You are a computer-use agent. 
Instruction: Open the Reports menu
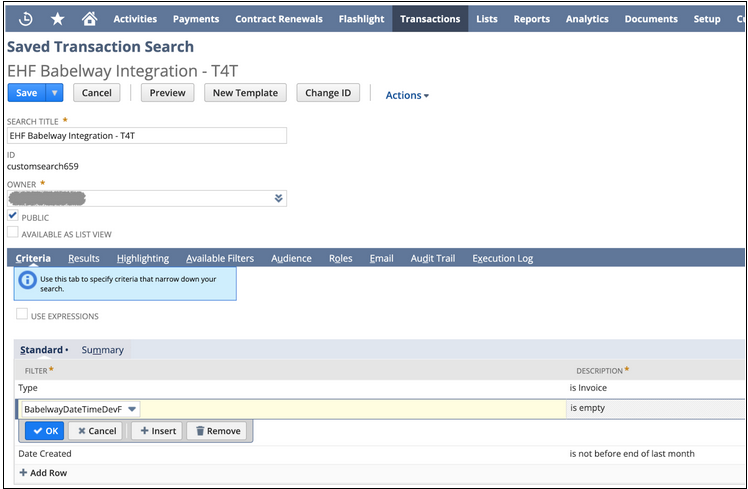pos(531,19)
